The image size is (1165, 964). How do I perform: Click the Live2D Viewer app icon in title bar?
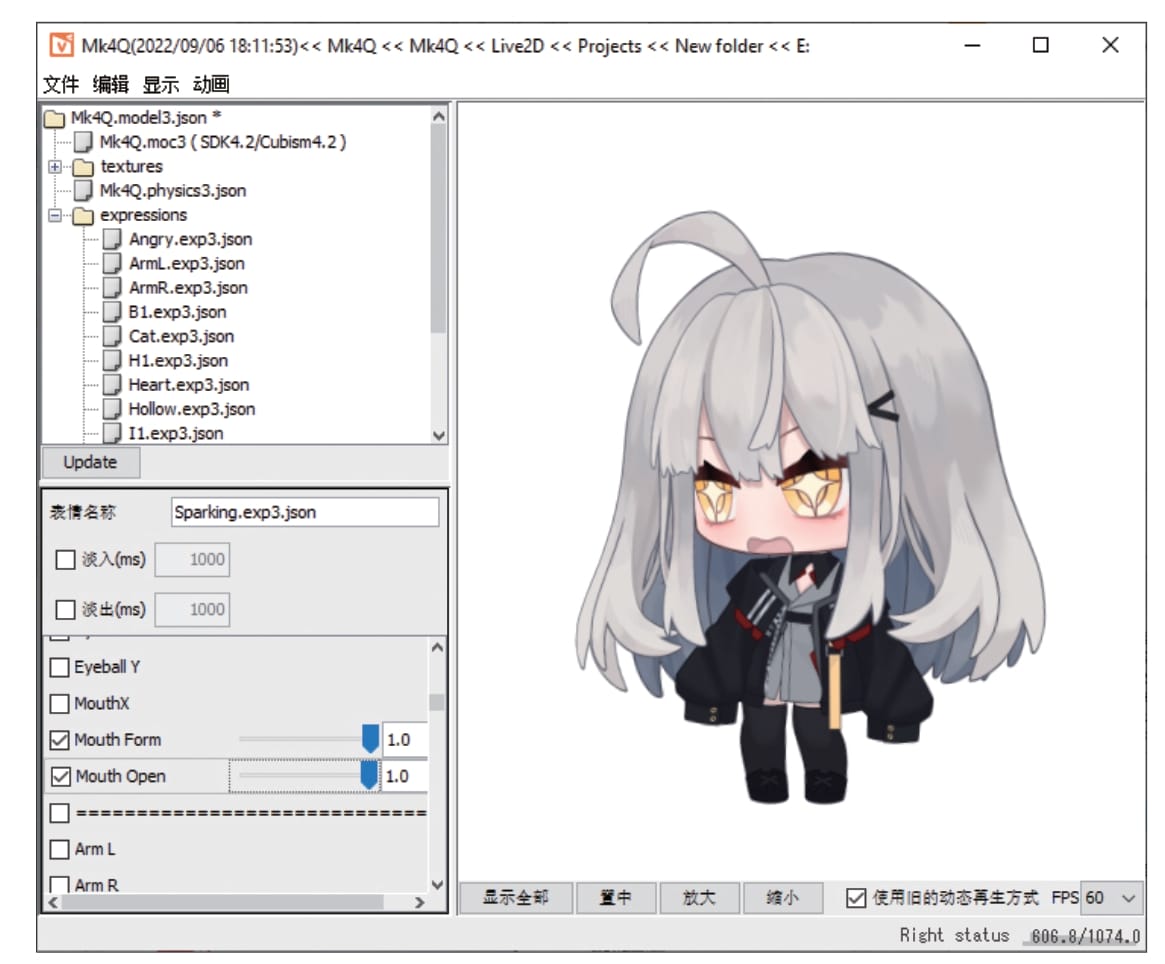point(62,45)
